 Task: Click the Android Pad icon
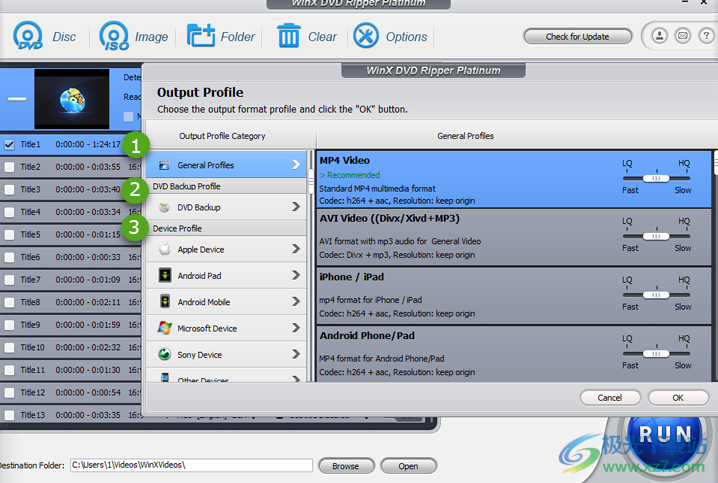point(165,275)
